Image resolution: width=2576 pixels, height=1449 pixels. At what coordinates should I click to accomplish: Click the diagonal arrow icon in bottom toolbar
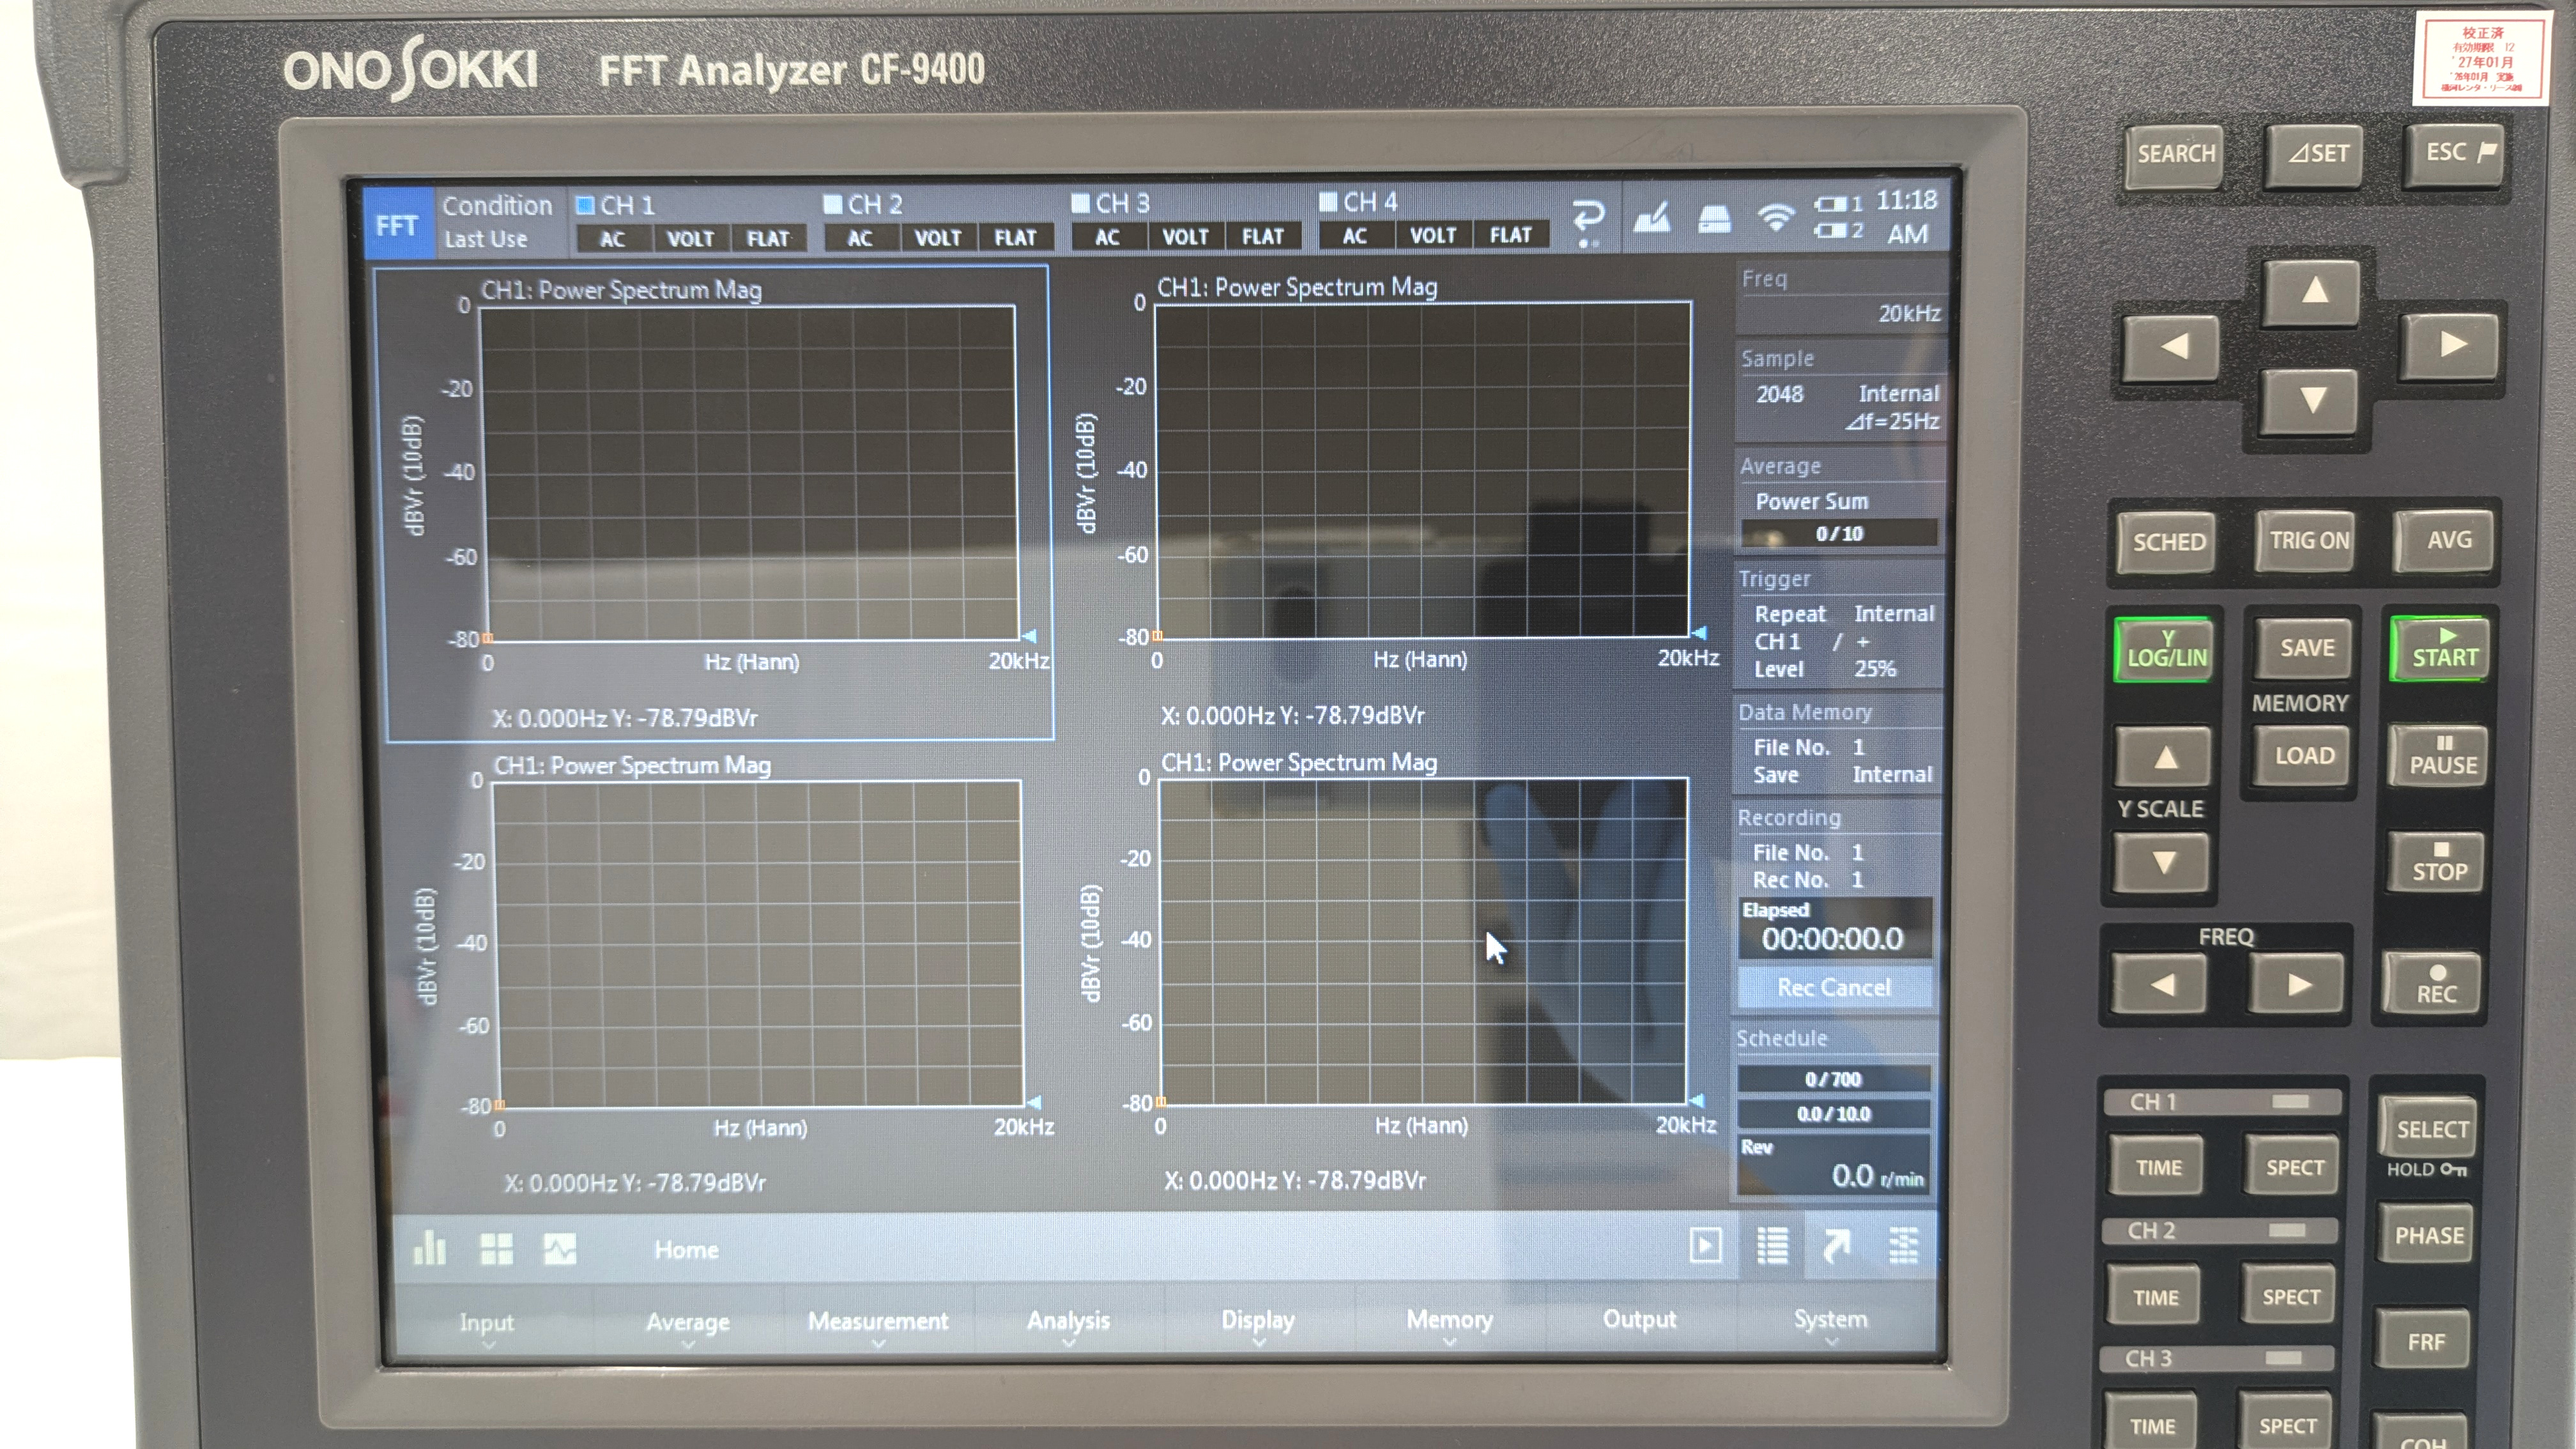point(1837,1245)
